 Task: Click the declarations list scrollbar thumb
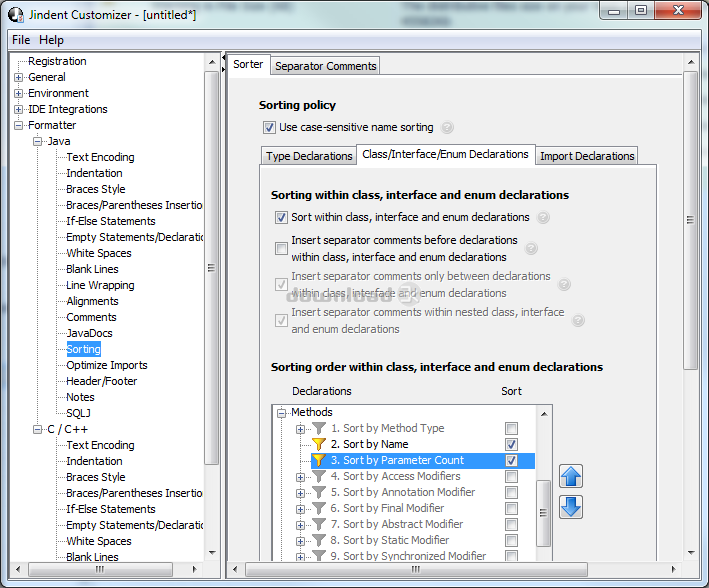click(x=543, y=513)
